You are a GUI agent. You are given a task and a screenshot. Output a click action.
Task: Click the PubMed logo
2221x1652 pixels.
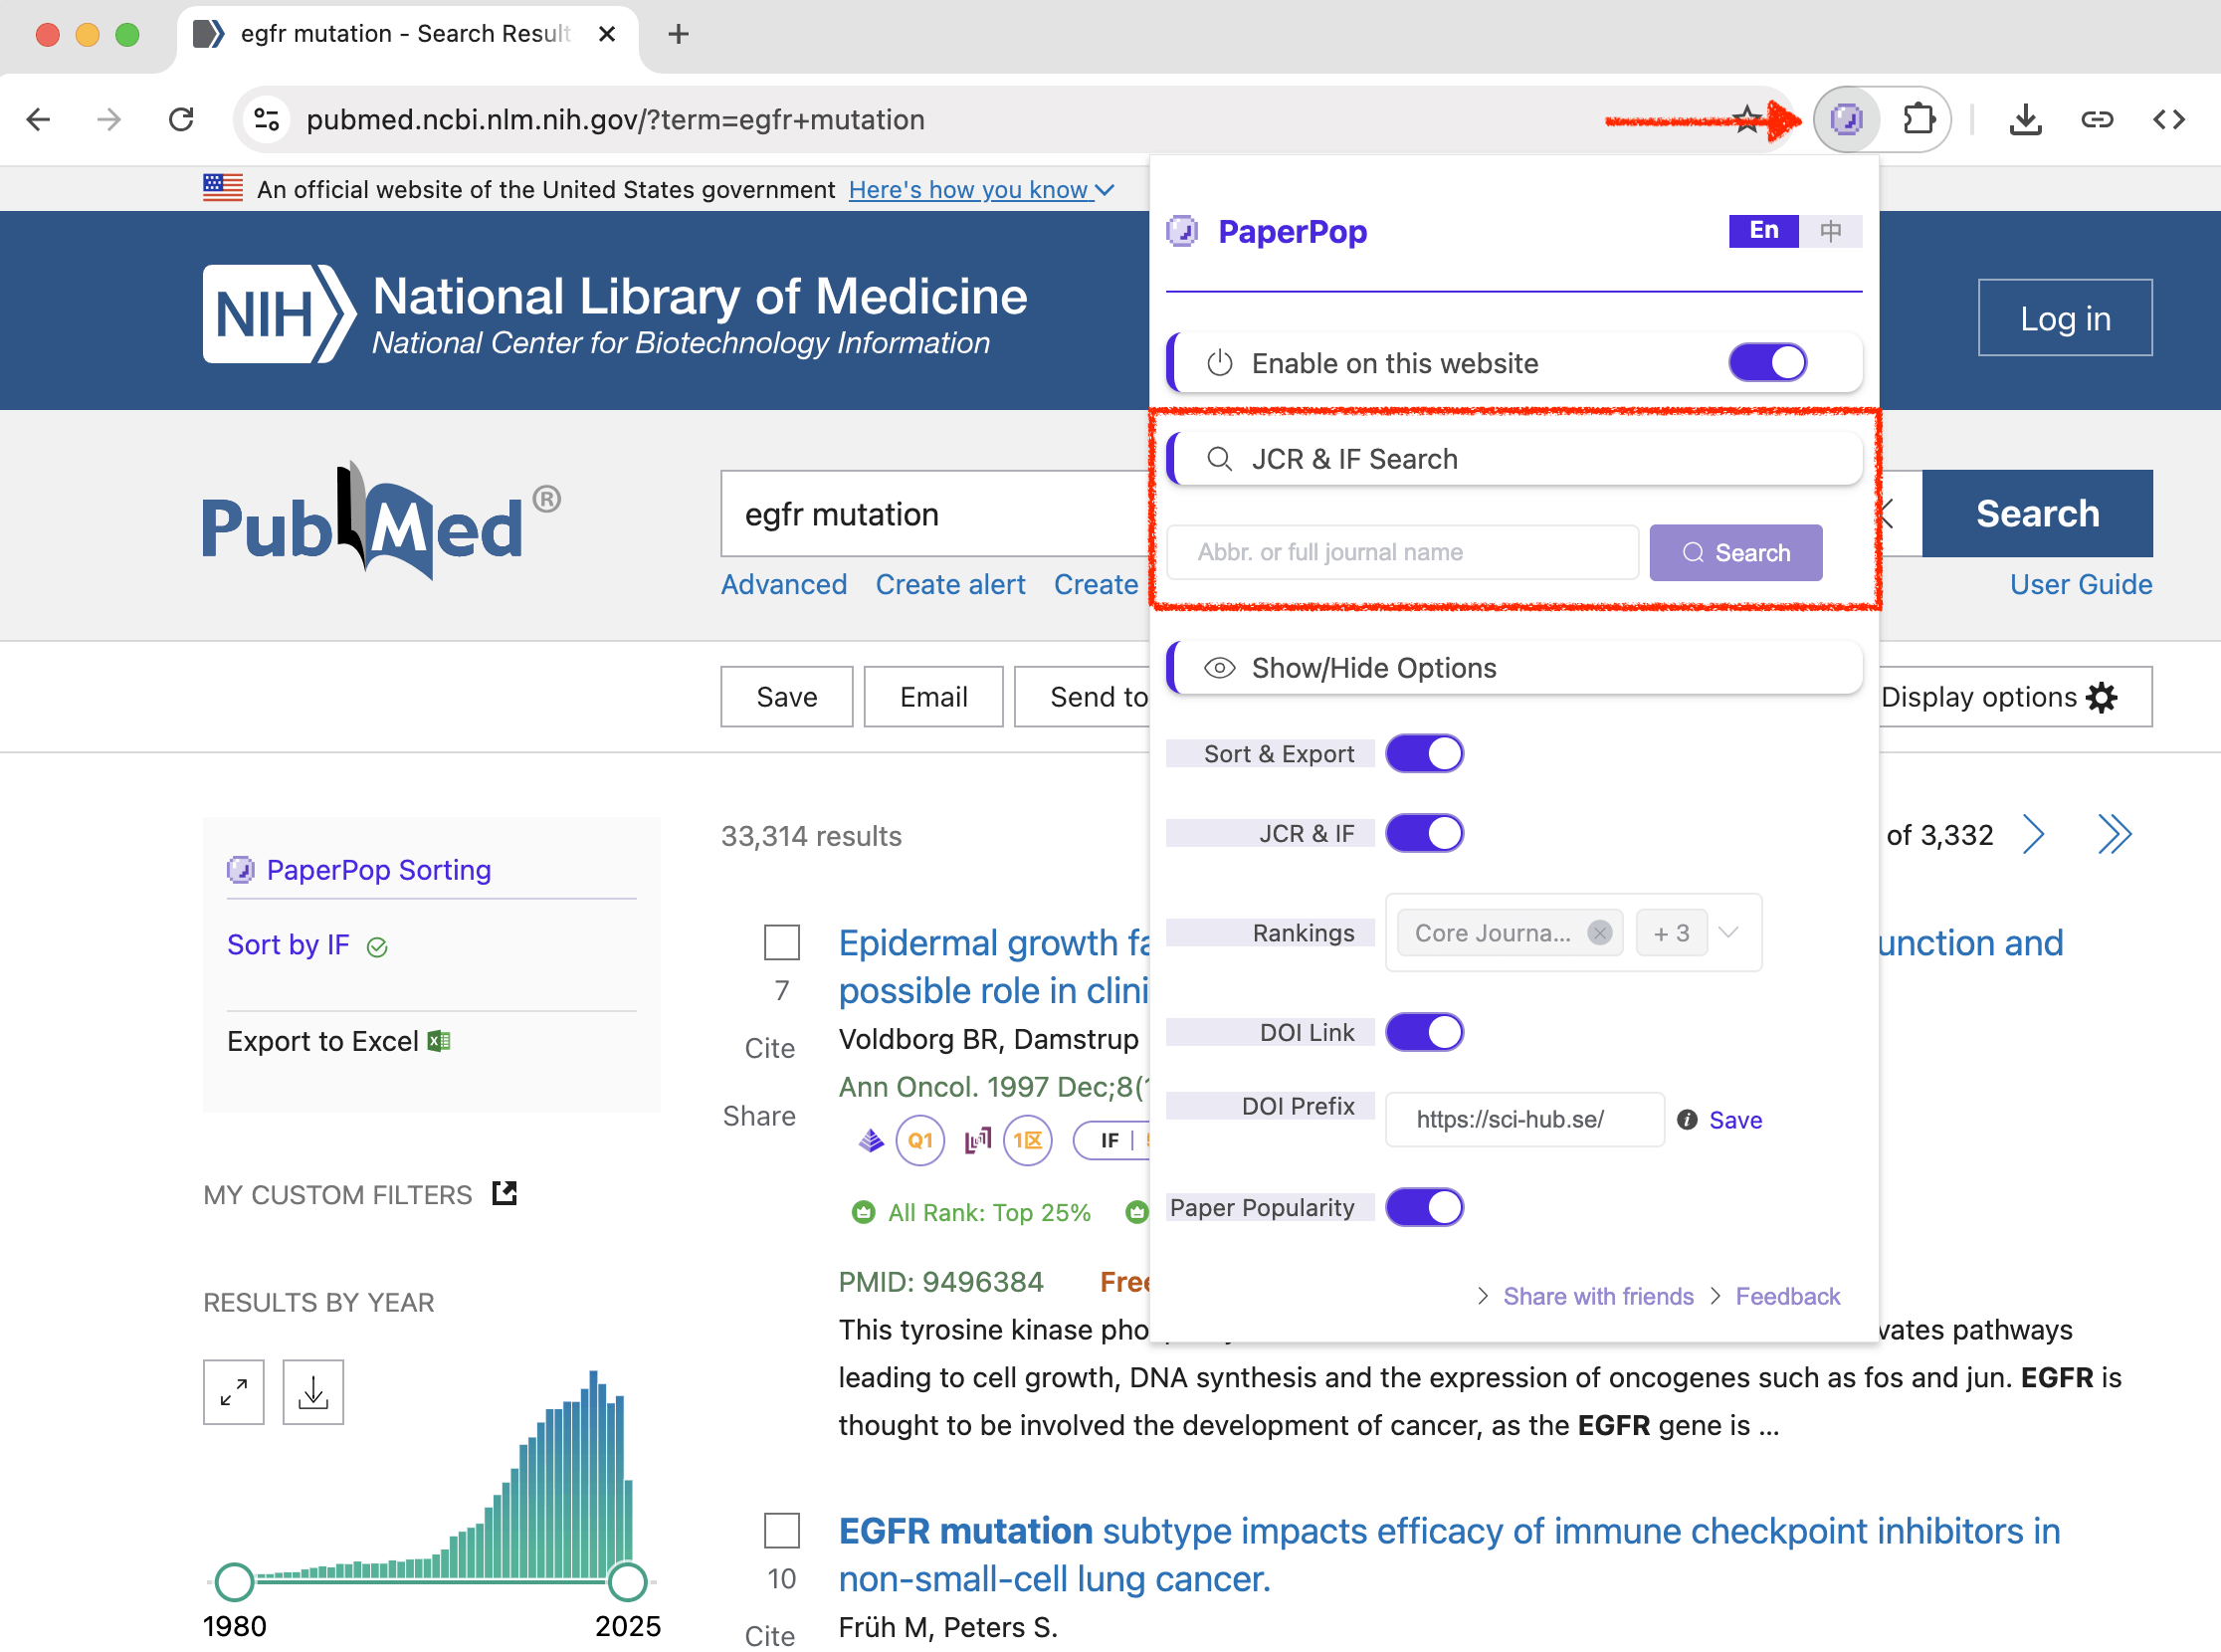(x=381, y=519)
